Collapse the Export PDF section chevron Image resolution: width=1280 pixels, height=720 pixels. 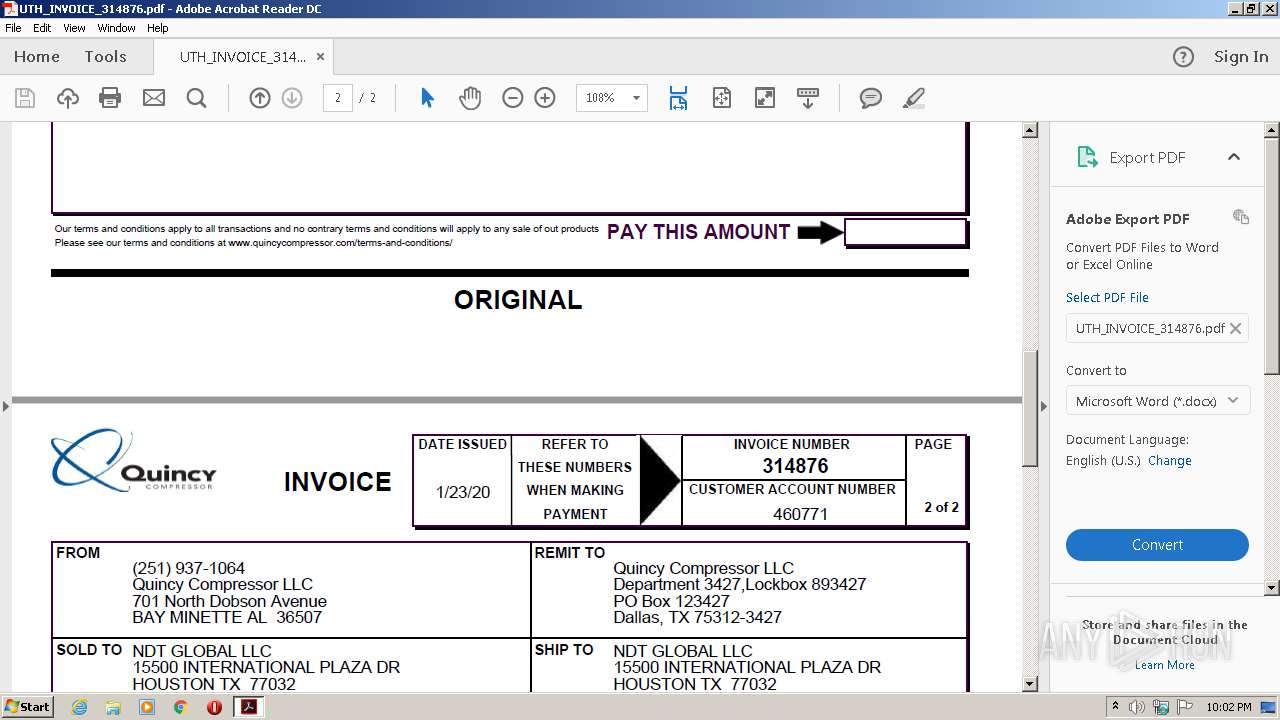tap(1234, 157)
